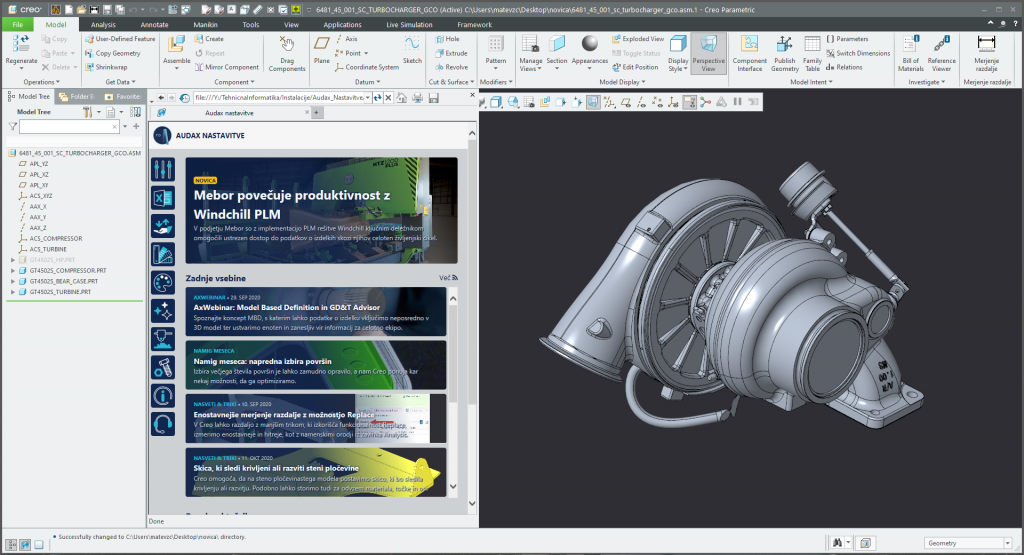Toggle Perspective View on or off

[x=708, y=50]
